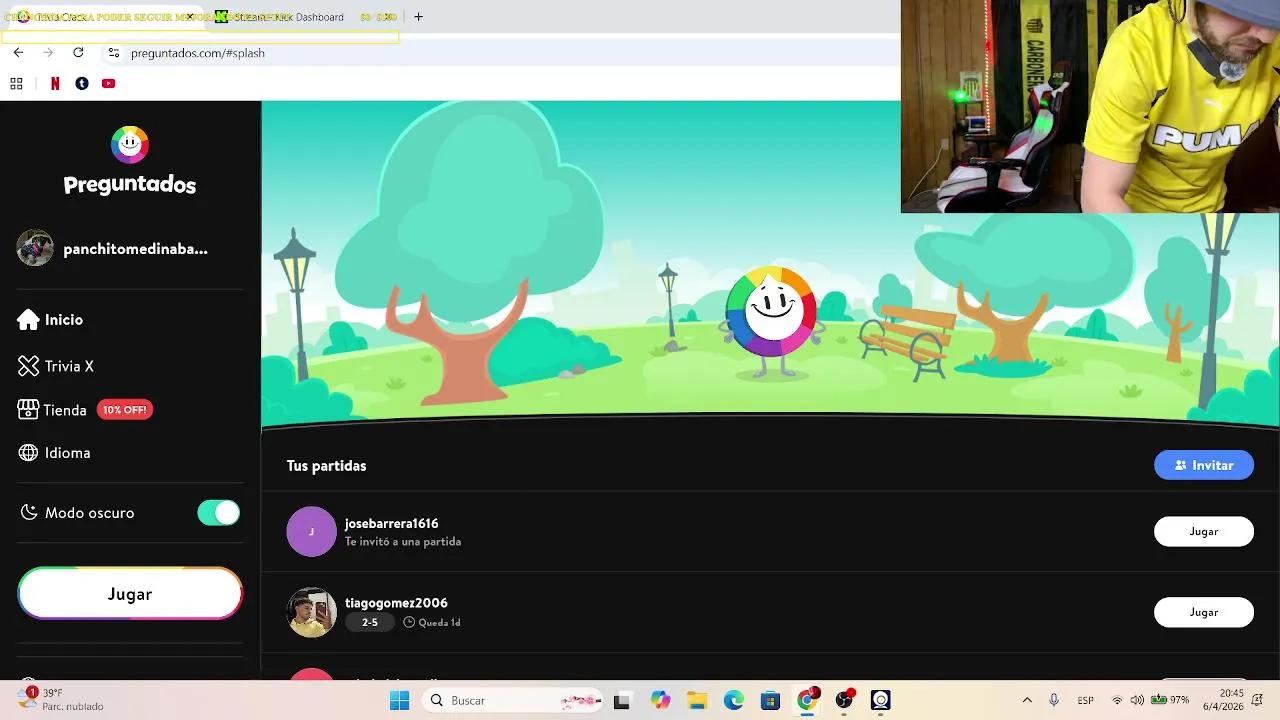
Task: Expand the system tray hidden icons chevron
Action: [x=1026, y=700]
